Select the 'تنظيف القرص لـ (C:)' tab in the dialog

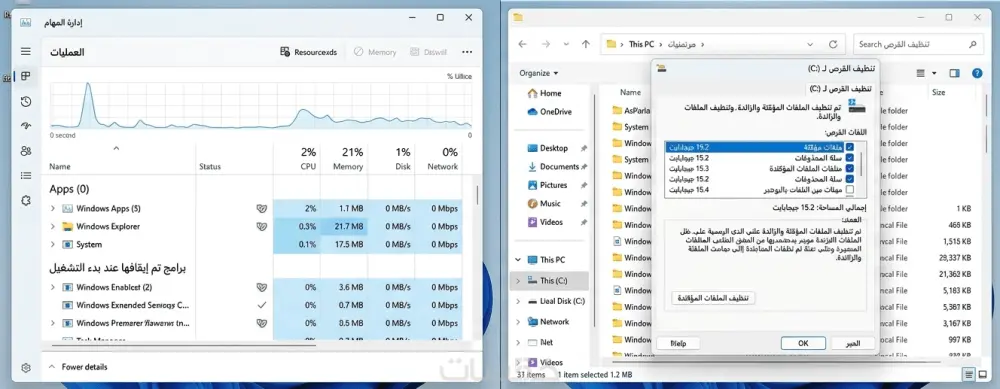pos(841,89)
